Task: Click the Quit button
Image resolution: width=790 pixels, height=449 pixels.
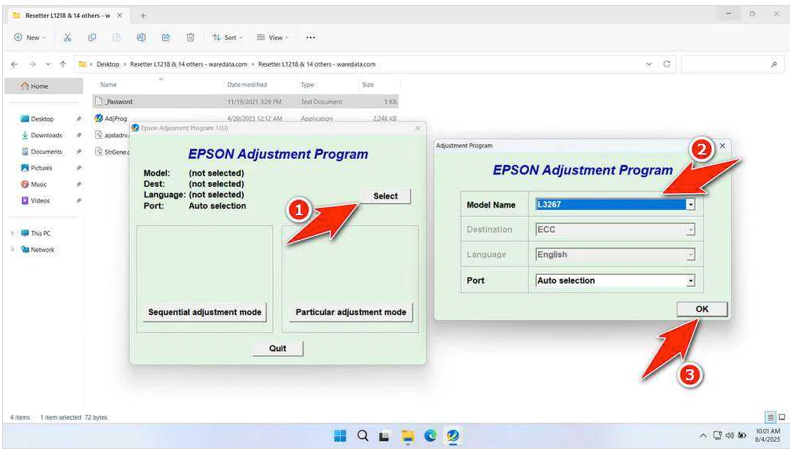Action: (278, 348)
